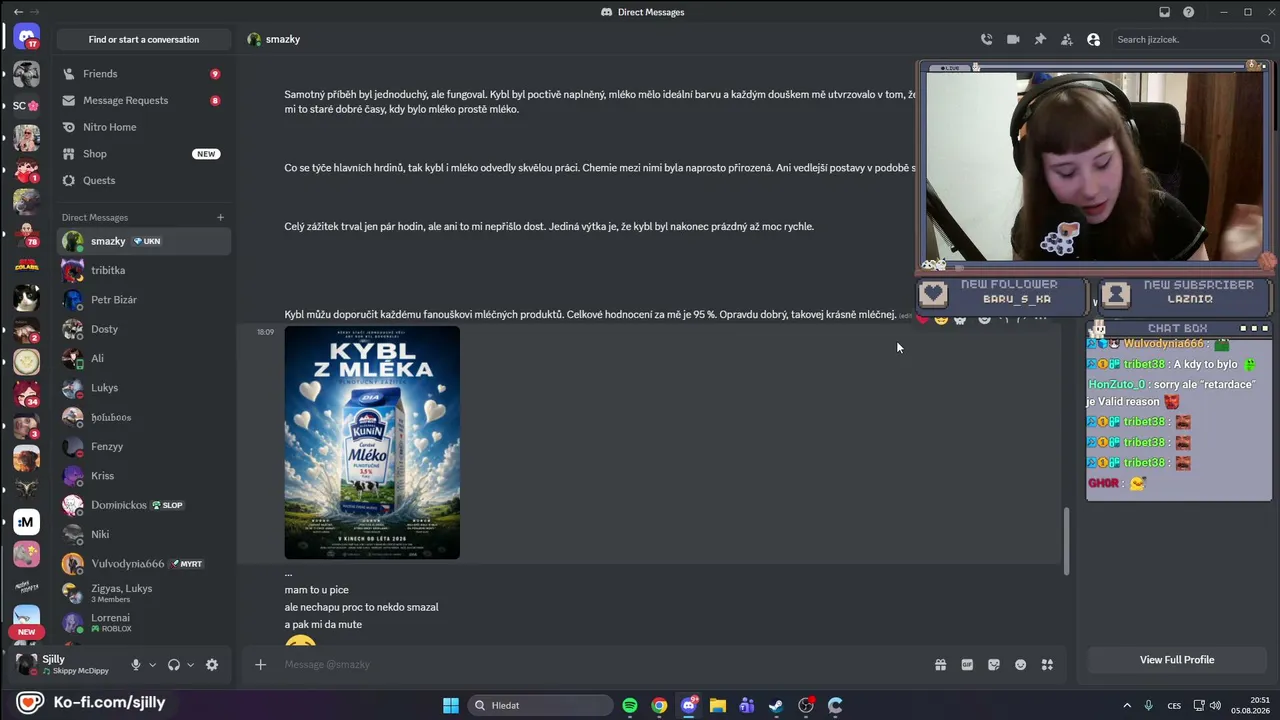The image size is (1280, 720).
Task: Open the emoji picker
Action: (x=1020, y=664)
